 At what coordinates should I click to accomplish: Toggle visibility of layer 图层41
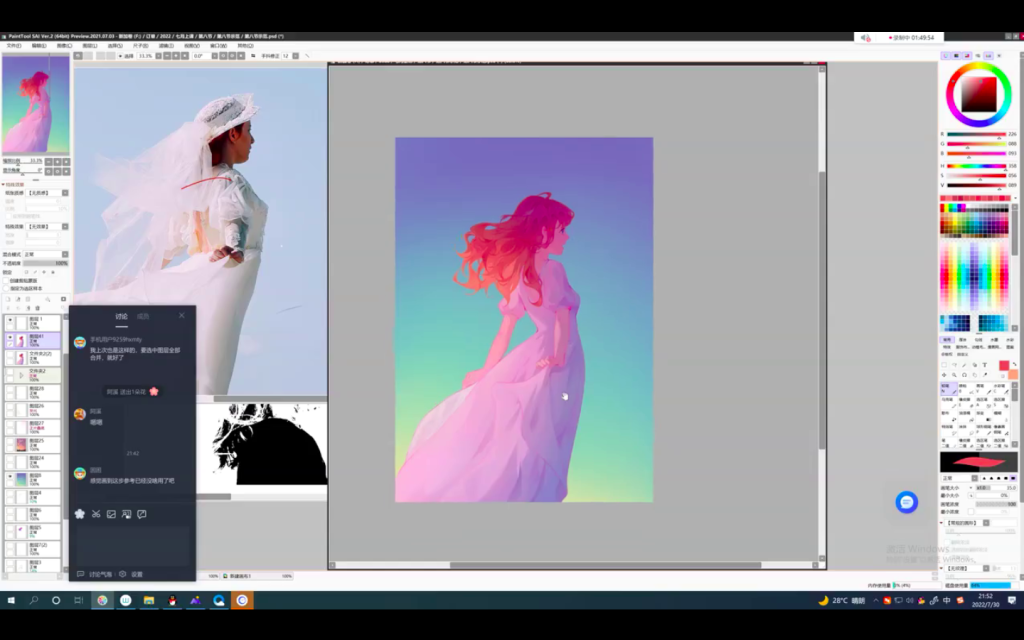[x=10, y=339]
